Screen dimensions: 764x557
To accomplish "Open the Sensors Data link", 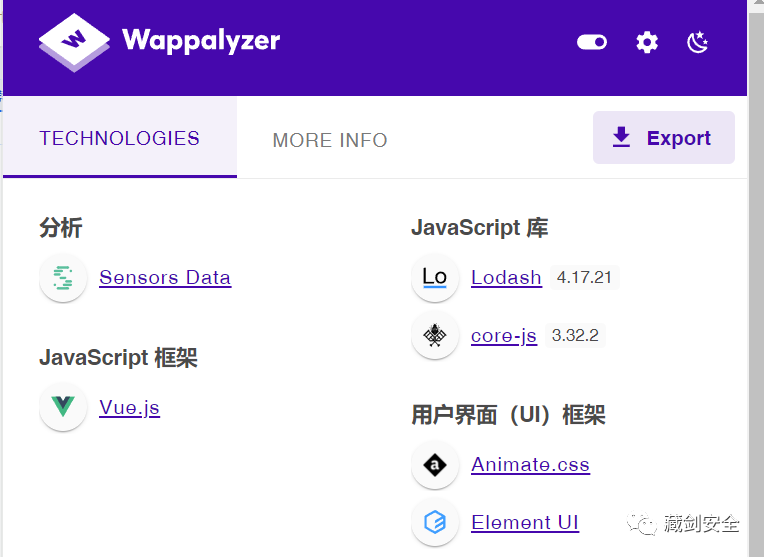I will [165, 278].
